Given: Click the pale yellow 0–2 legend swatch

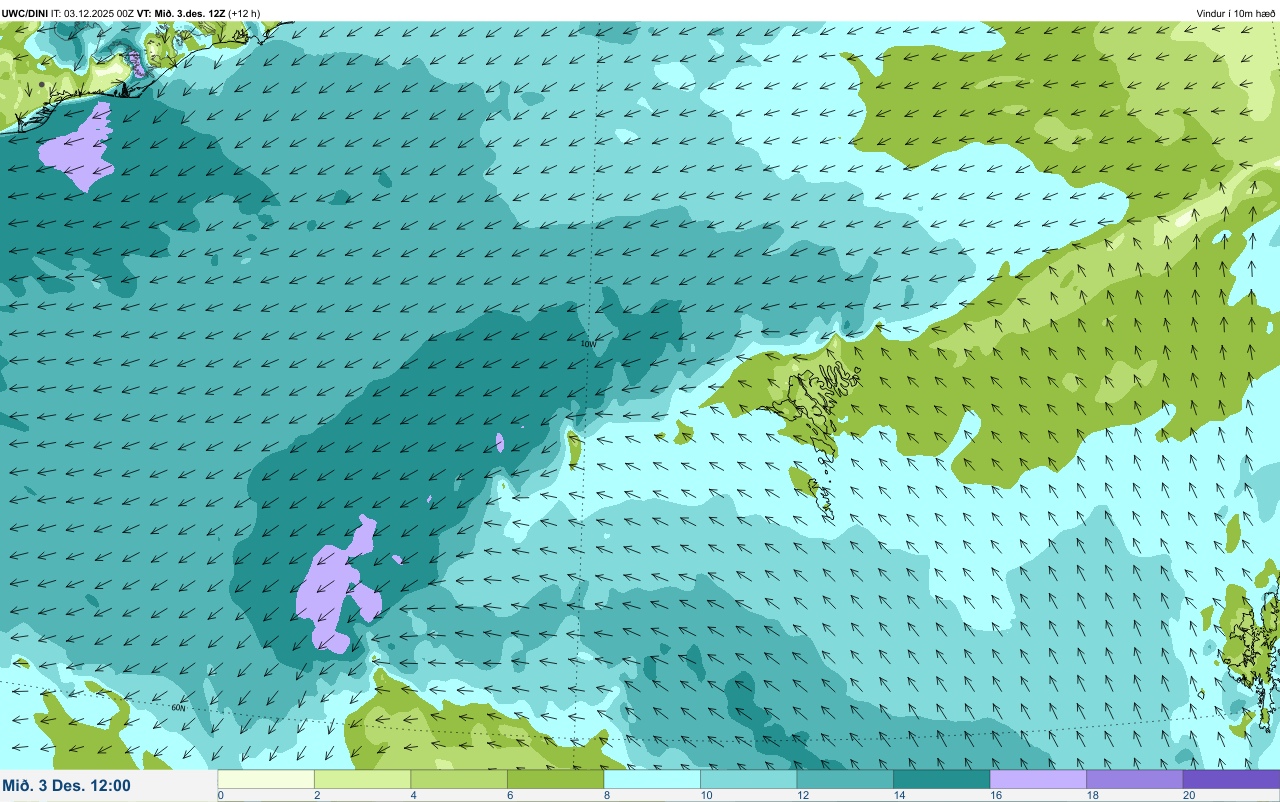Looking at the screenshot, I should tap(266, 779).
